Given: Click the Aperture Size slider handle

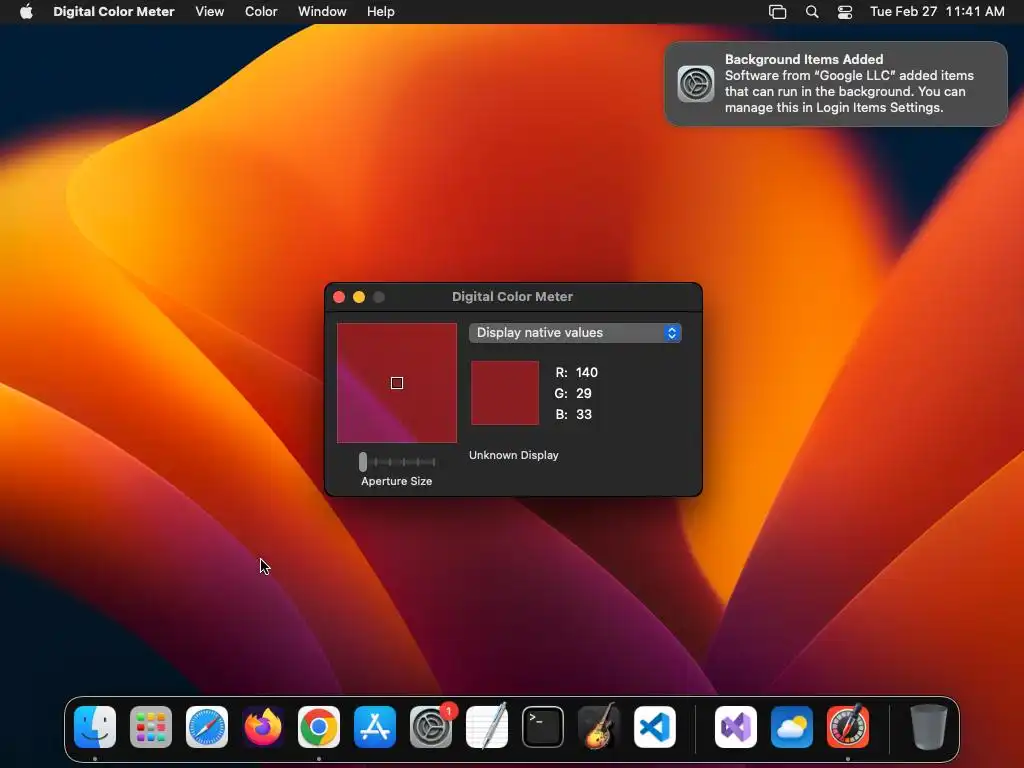Looking at the screenshot, I should coord(363,462).
